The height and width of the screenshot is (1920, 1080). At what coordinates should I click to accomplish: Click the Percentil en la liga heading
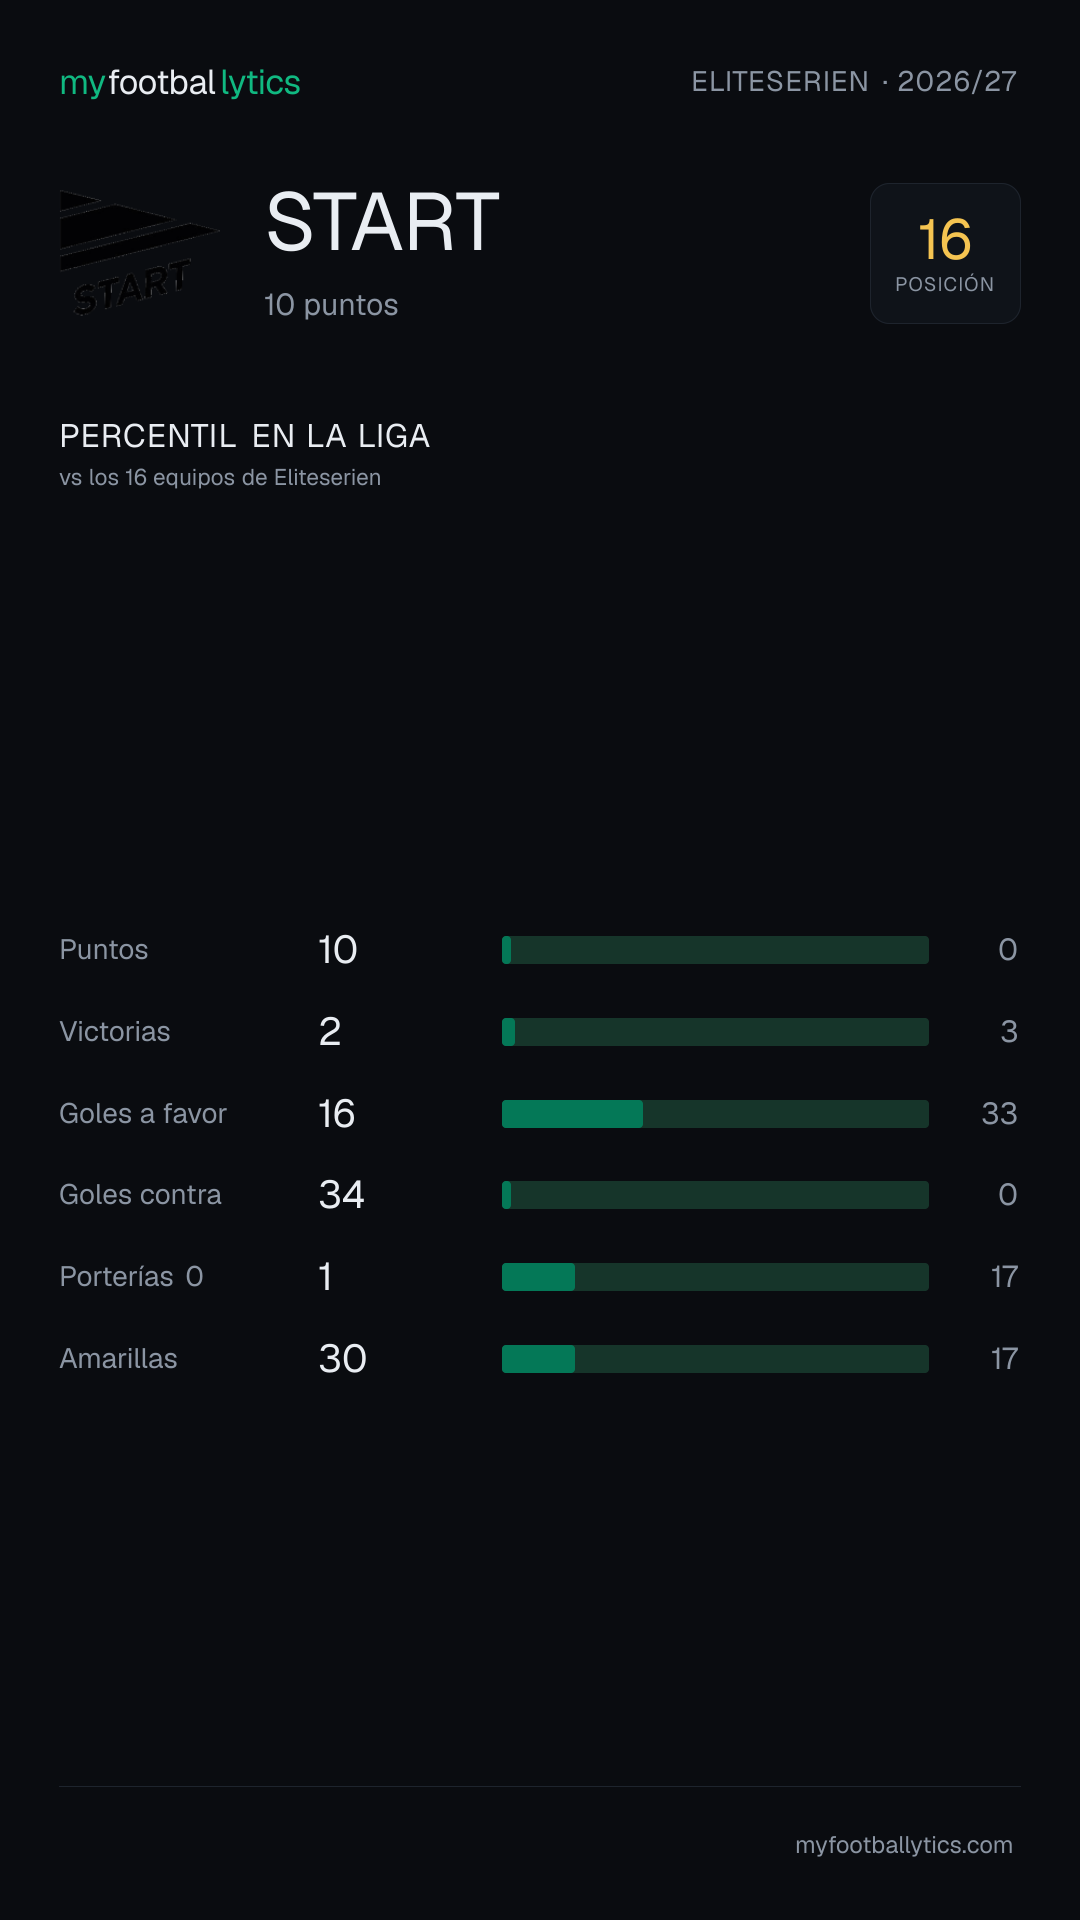245,436
